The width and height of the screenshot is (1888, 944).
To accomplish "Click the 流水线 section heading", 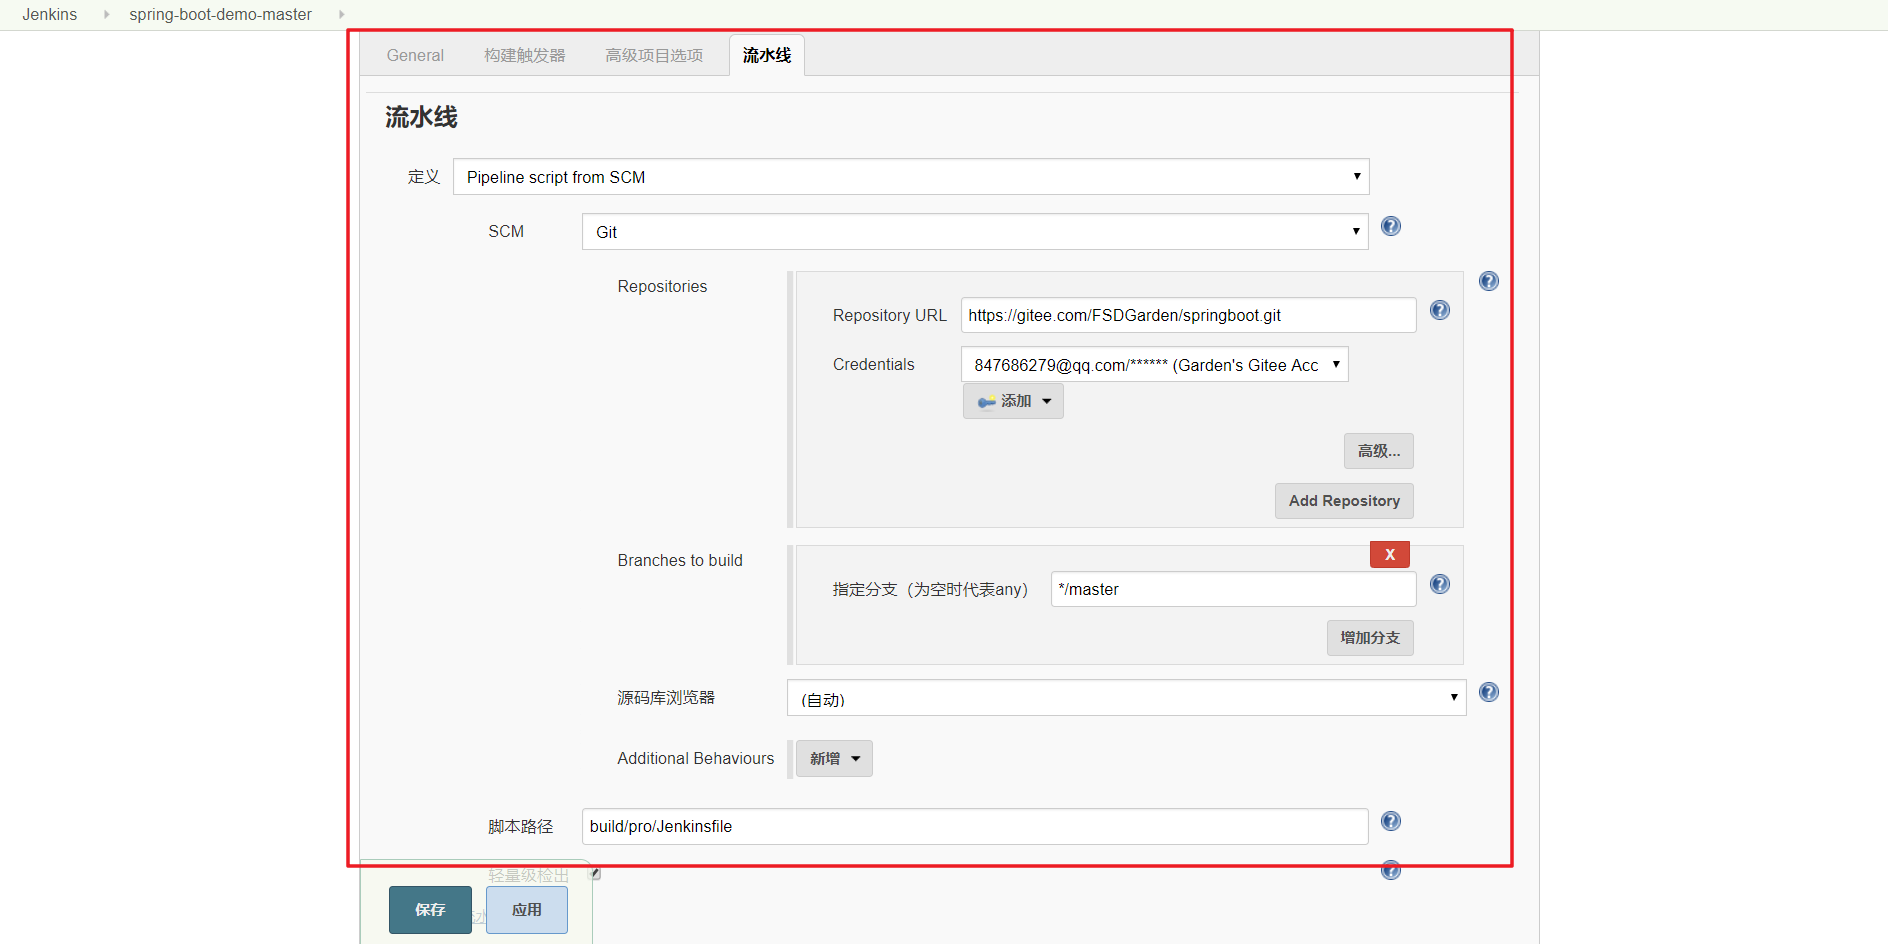I will [x=421, y=117].
